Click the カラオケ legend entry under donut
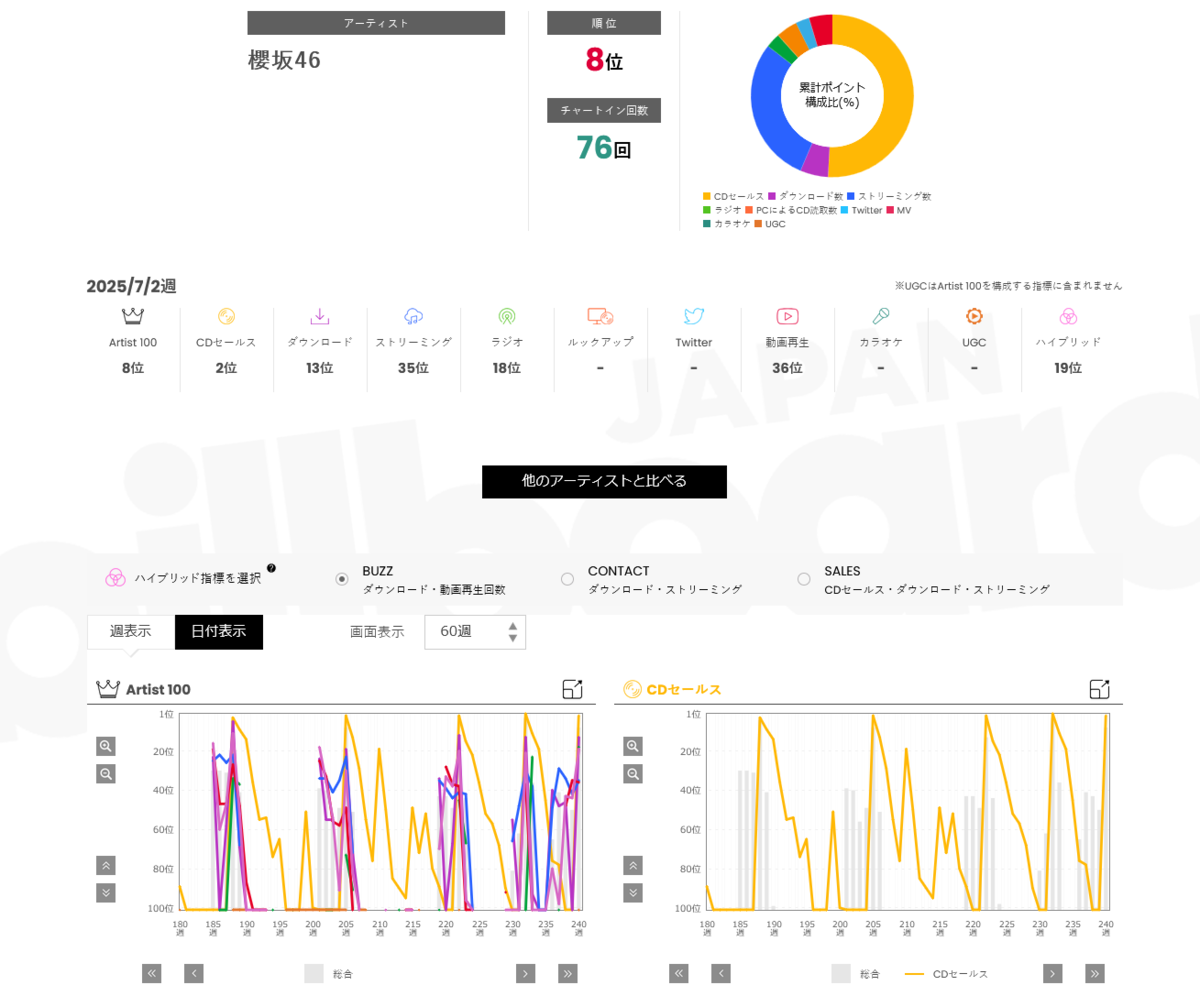Screen dimensions: 1200x985 [727, 224]
